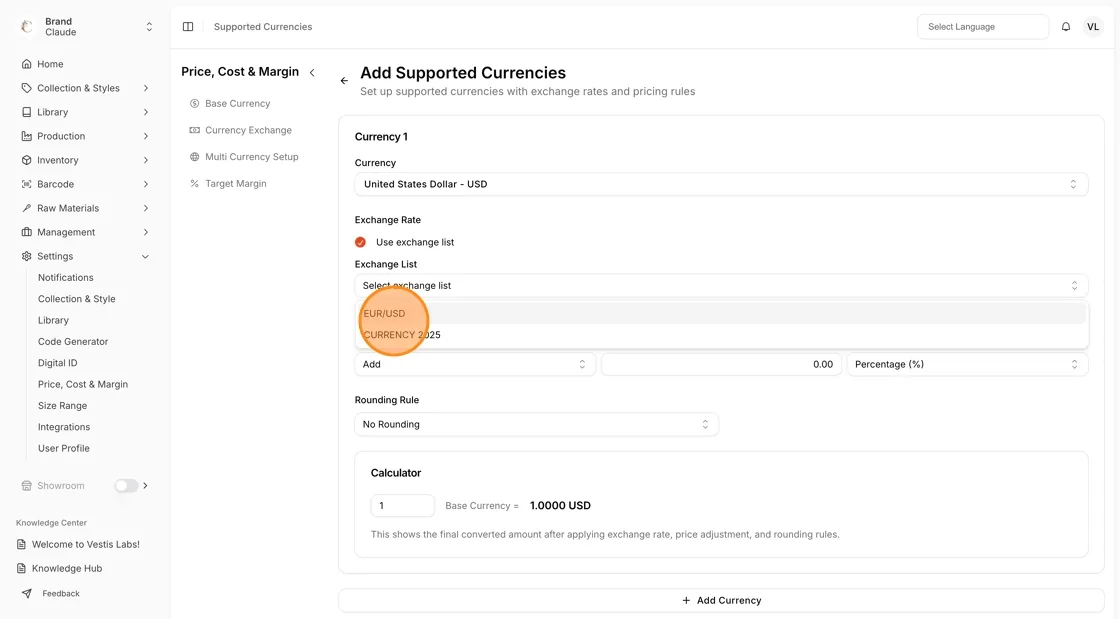Open User Profile settings
The image size is (1120, 619).
point(64,448)
